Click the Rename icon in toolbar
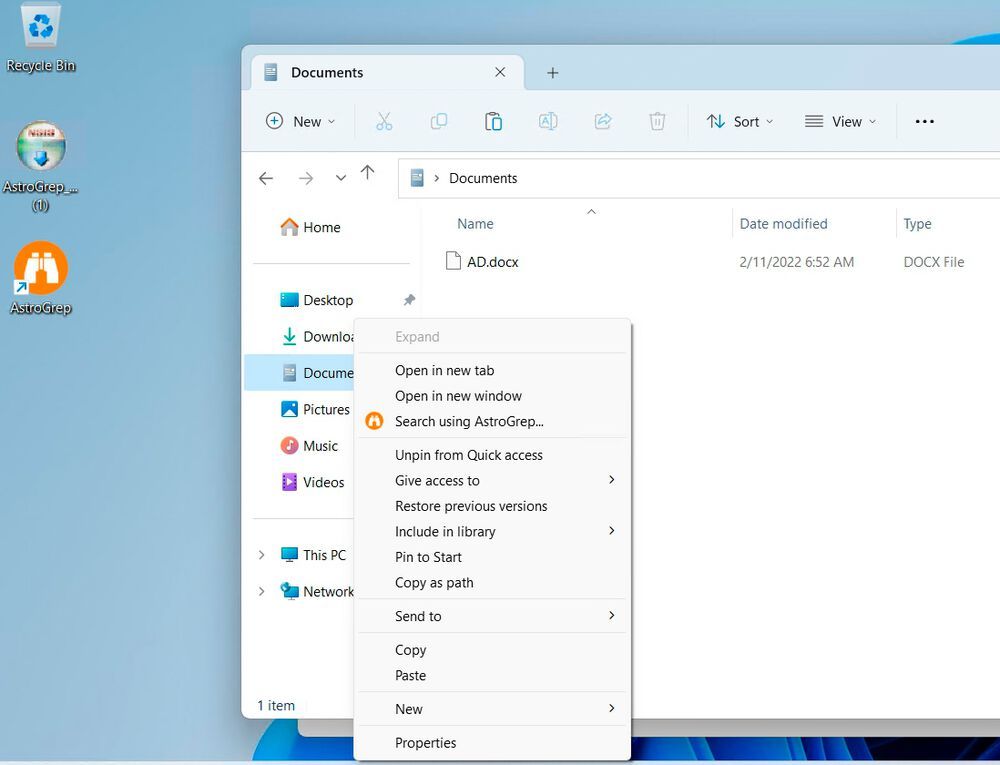This screenshot has height=765, width=1000. coord(548,121)
